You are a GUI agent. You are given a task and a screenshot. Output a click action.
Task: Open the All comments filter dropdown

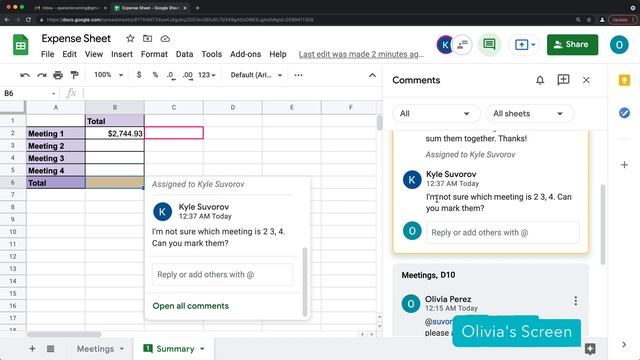click(x=436, y=113)
